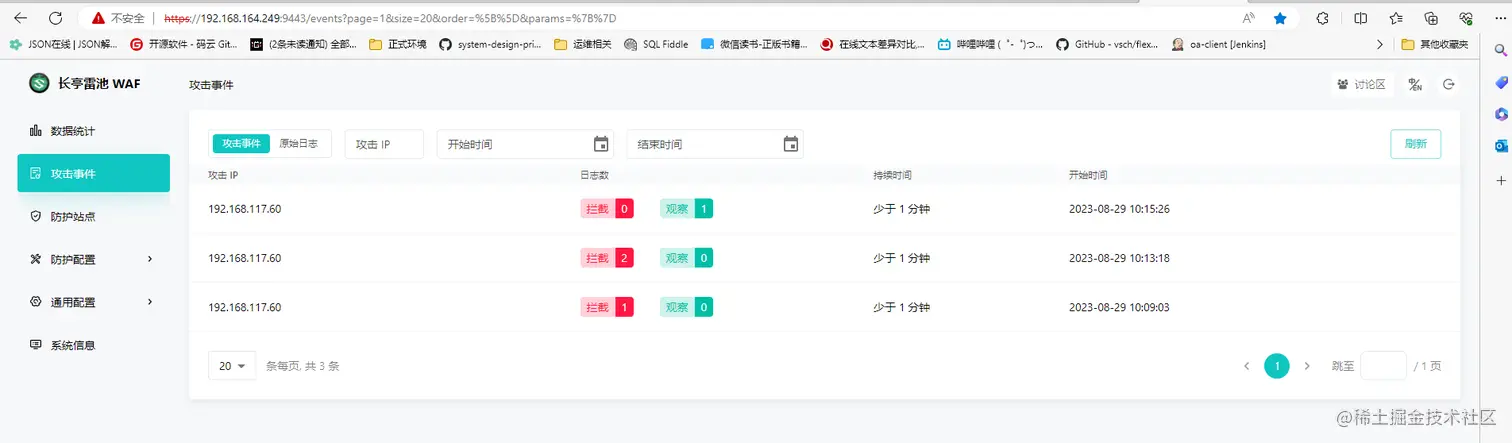Switch to 原始日志 view
The height and width of the screenshot is (443, 1512).
[299, 144]
